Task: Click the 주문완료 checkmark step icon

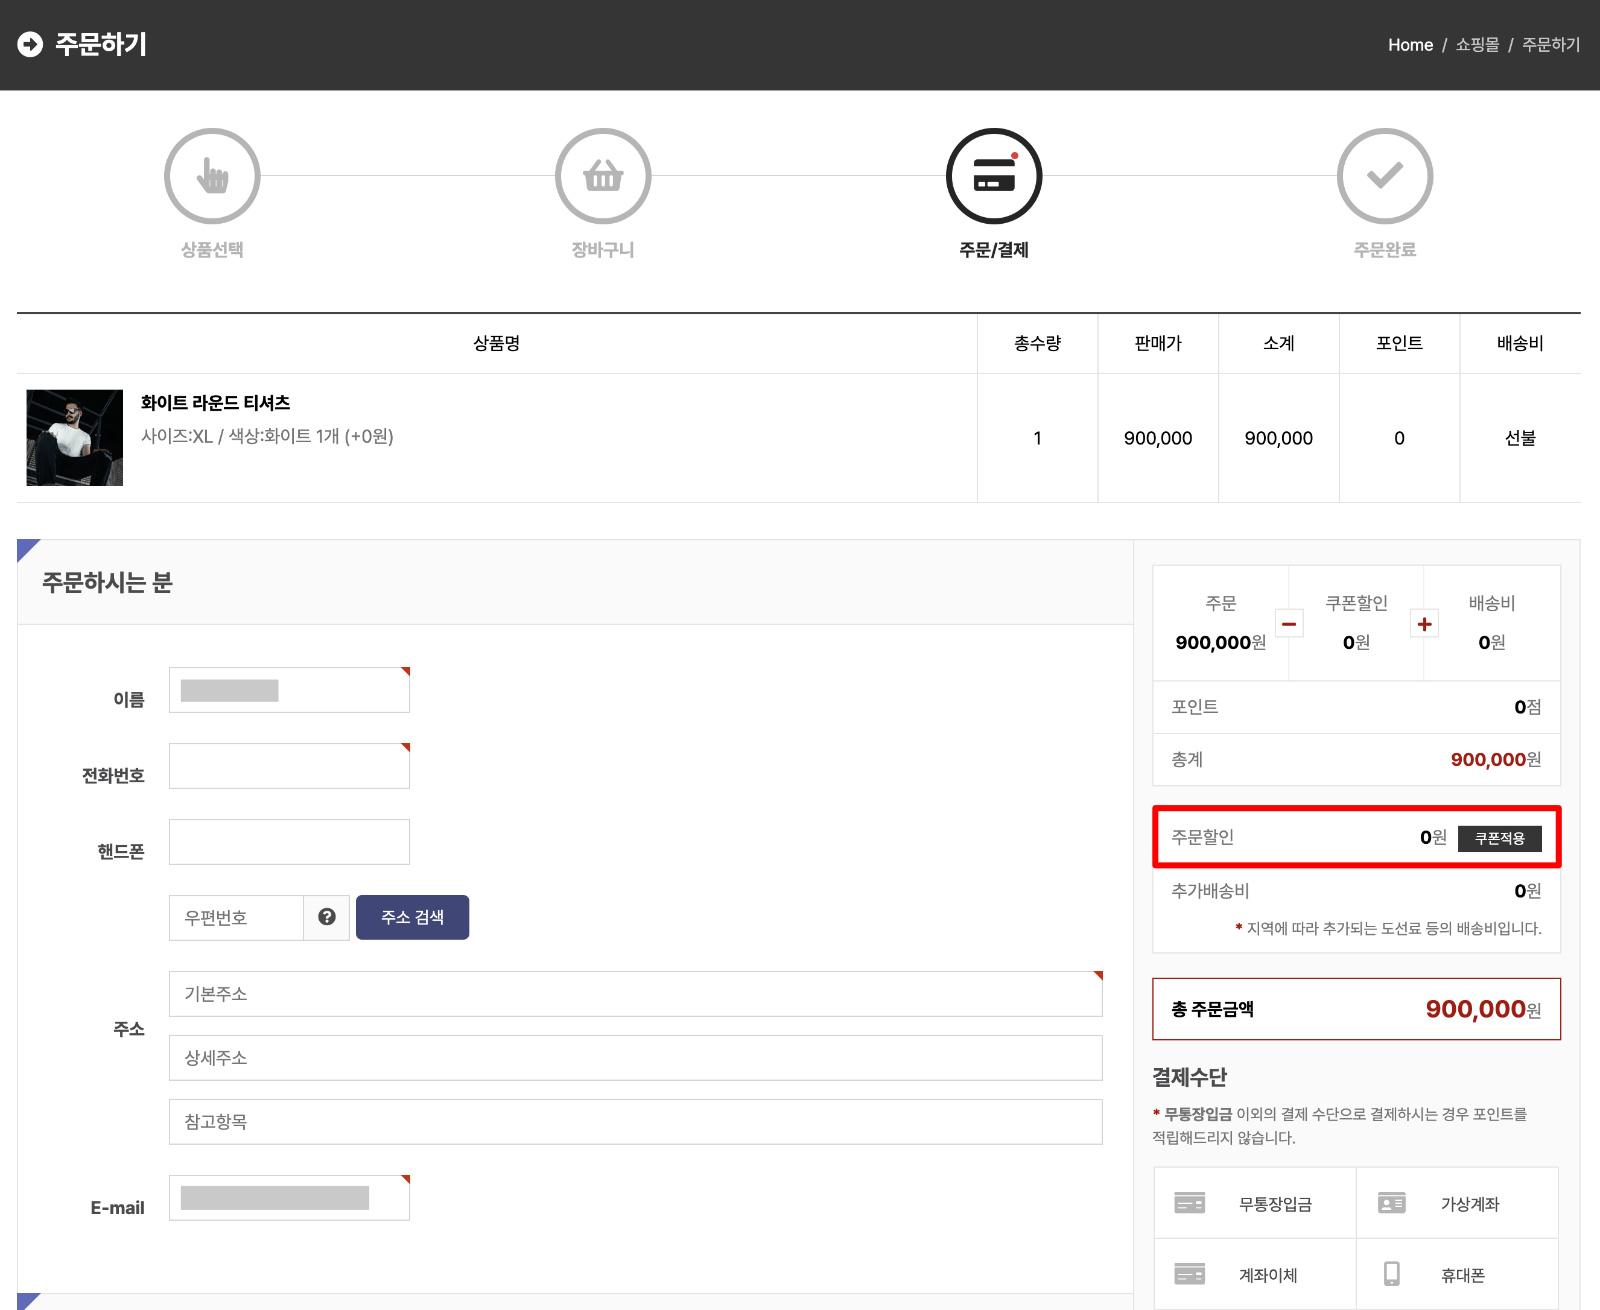Action: click(x=1385, y=176)
